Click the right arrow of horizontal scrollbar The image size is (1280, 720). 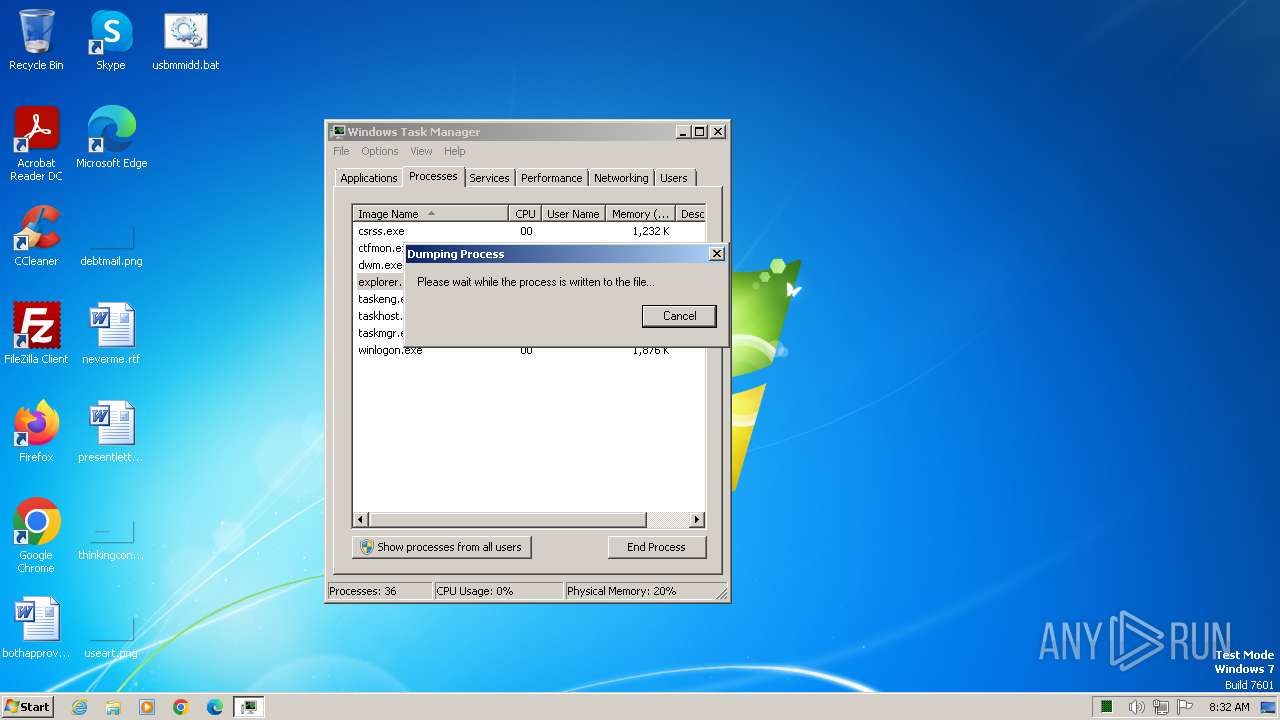pyautogui.click(x=697, y=520)
